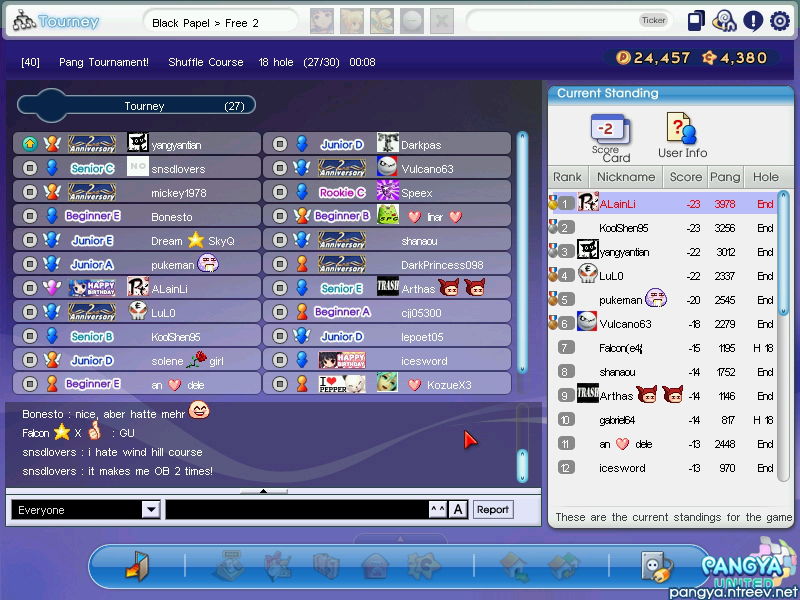800x600 pixels.
Task: Sort standings by Hole column
Action: tap(766, 177)
